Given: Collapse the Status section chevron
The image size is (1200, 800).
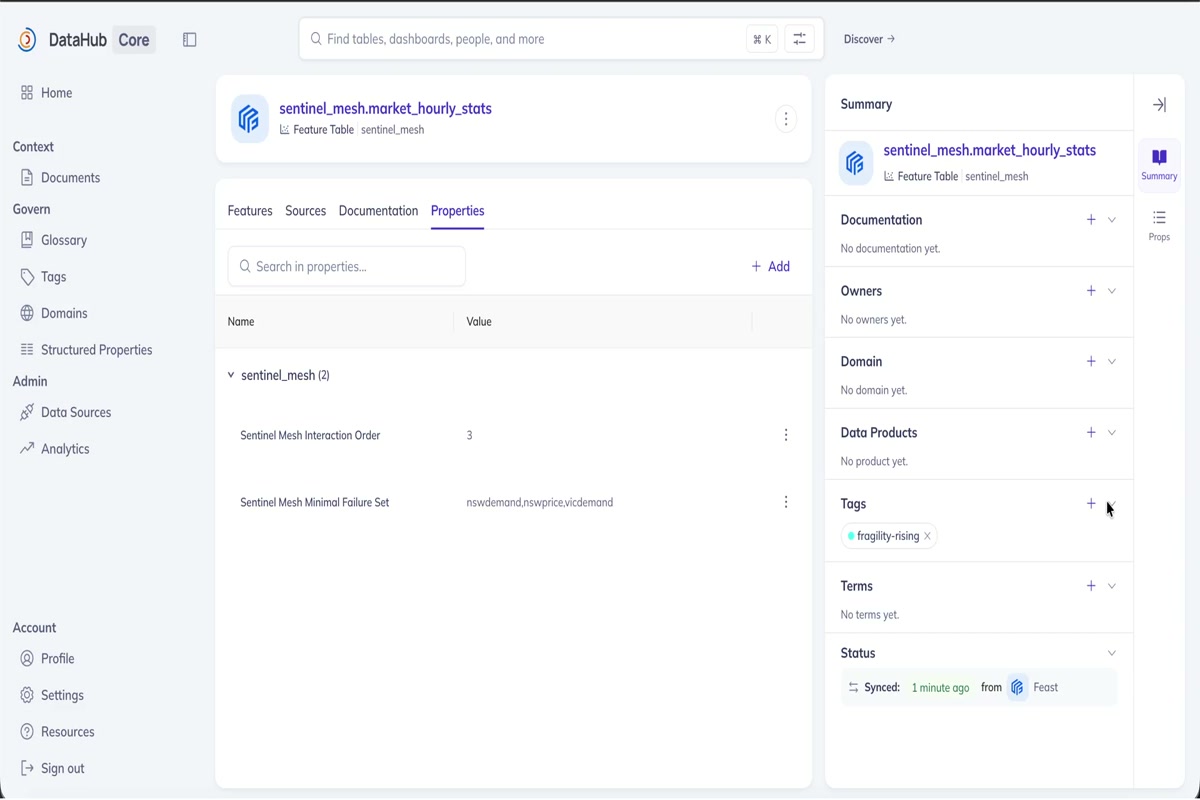Looking at the screenshot, I should coord(1112,653).
